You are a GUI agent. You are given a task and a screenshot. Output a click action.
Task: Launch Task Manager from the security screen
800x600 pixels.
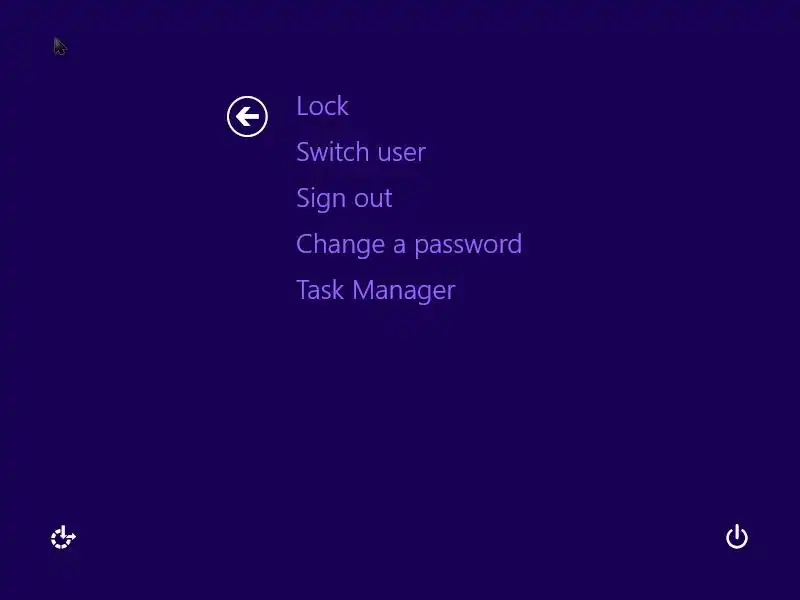click(x=376, y=290)
